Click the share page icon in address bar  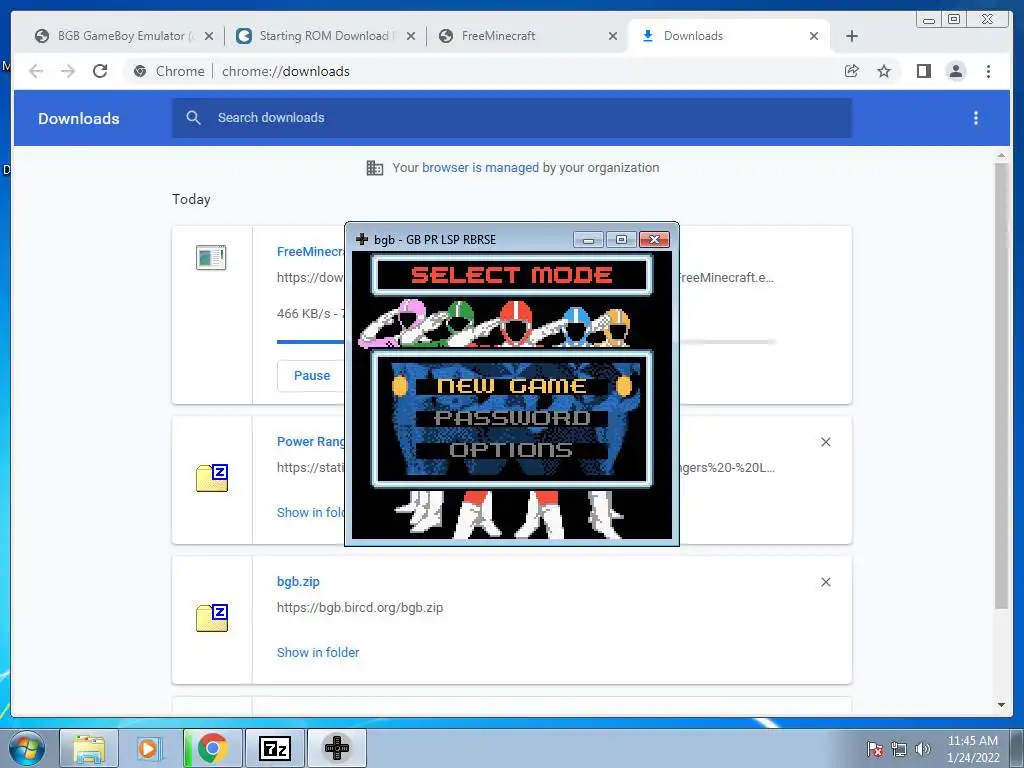[852, 71]
